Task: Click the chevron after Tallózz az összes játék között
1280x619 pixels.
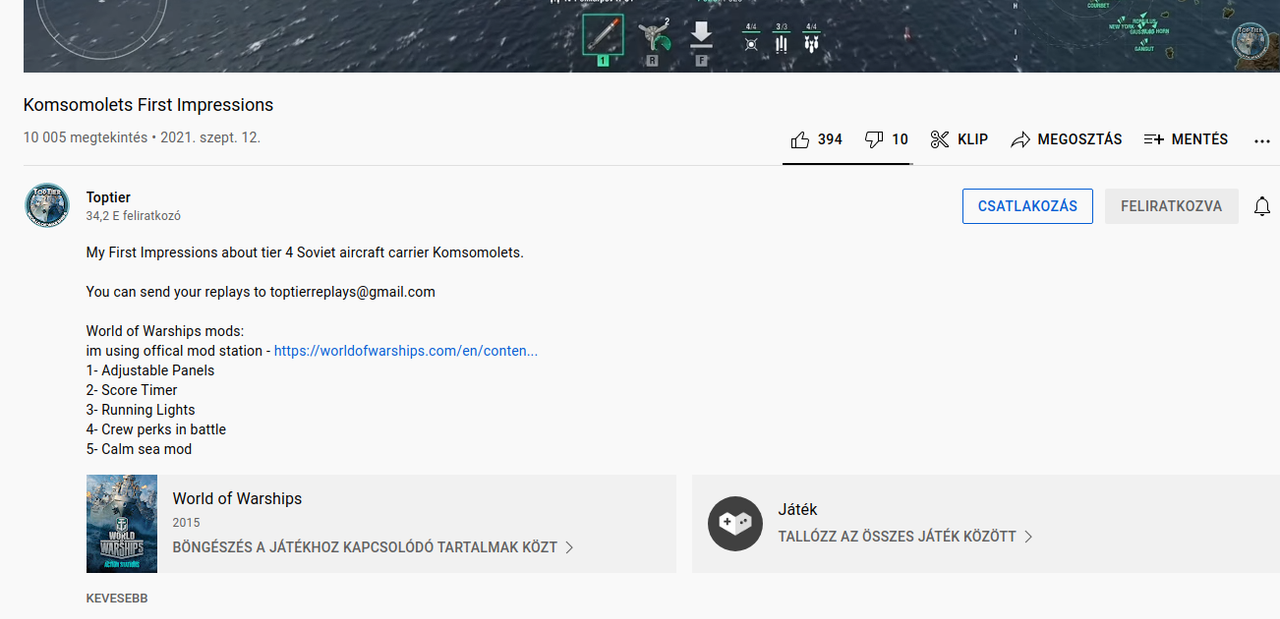Action: 1028,537
